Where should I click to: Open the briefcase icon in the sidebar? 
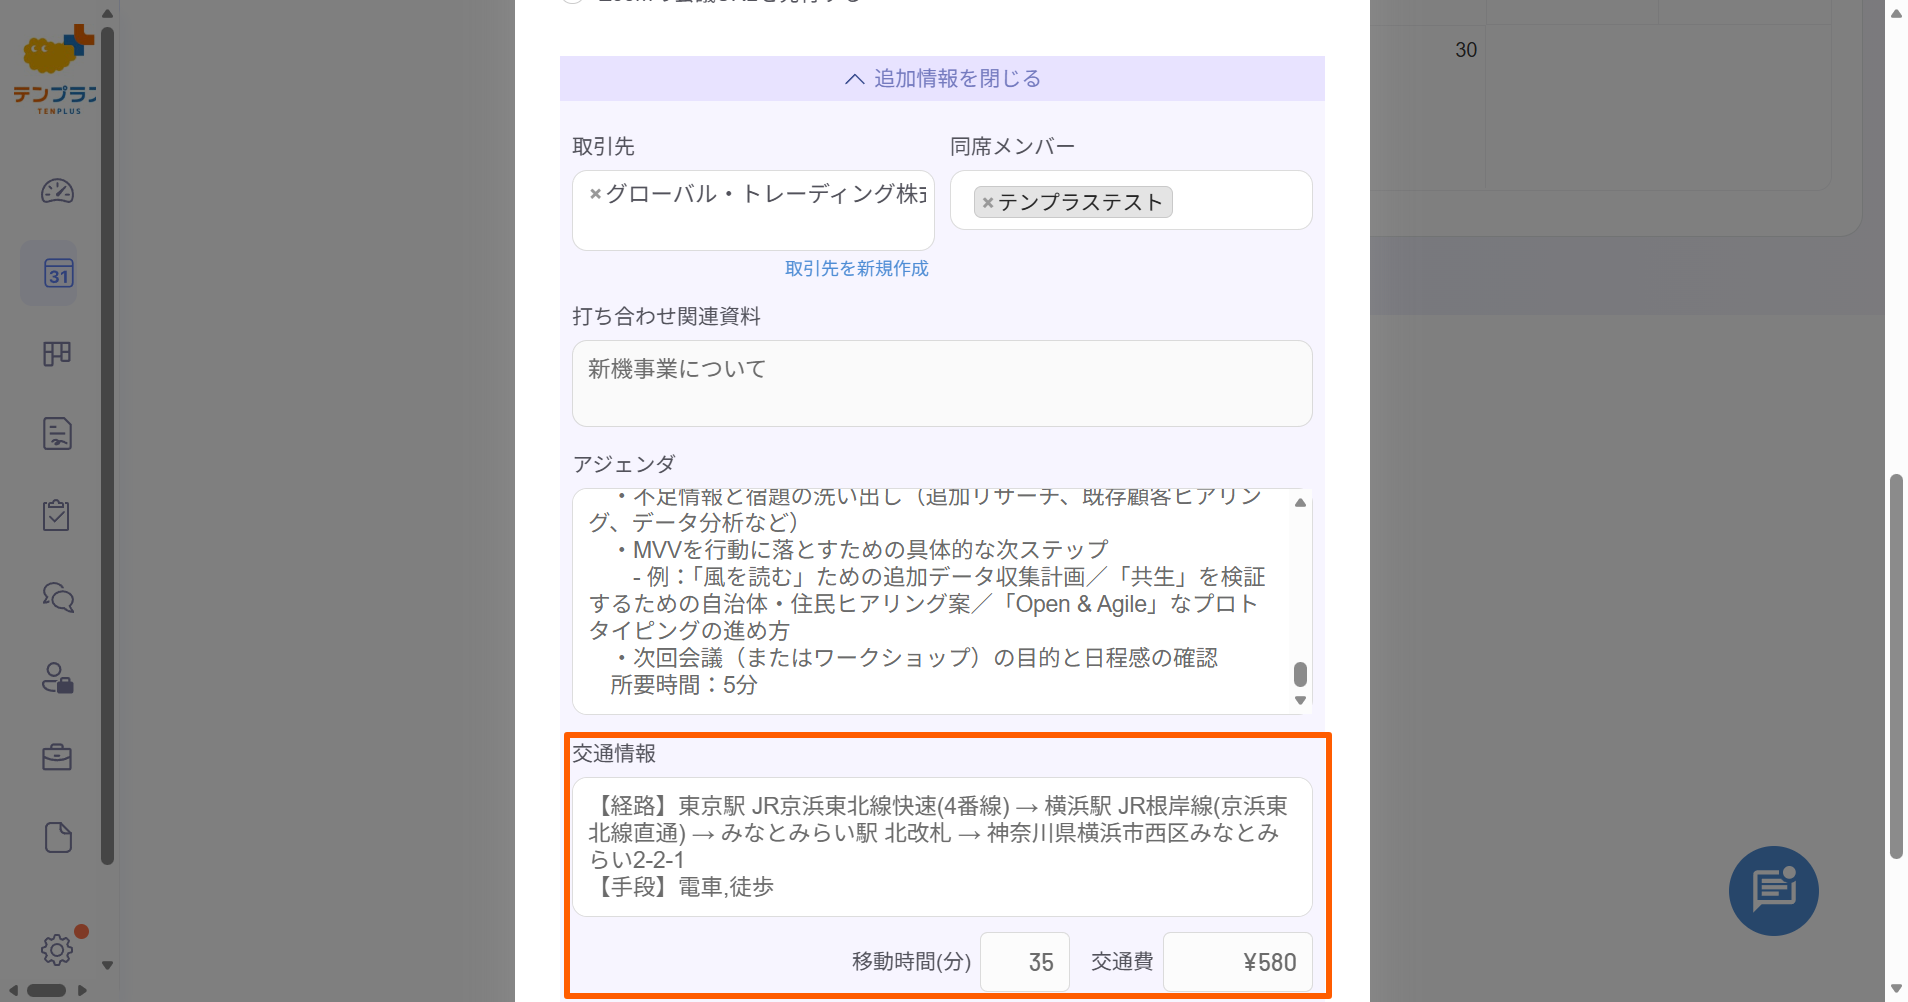tap(57, 757)
